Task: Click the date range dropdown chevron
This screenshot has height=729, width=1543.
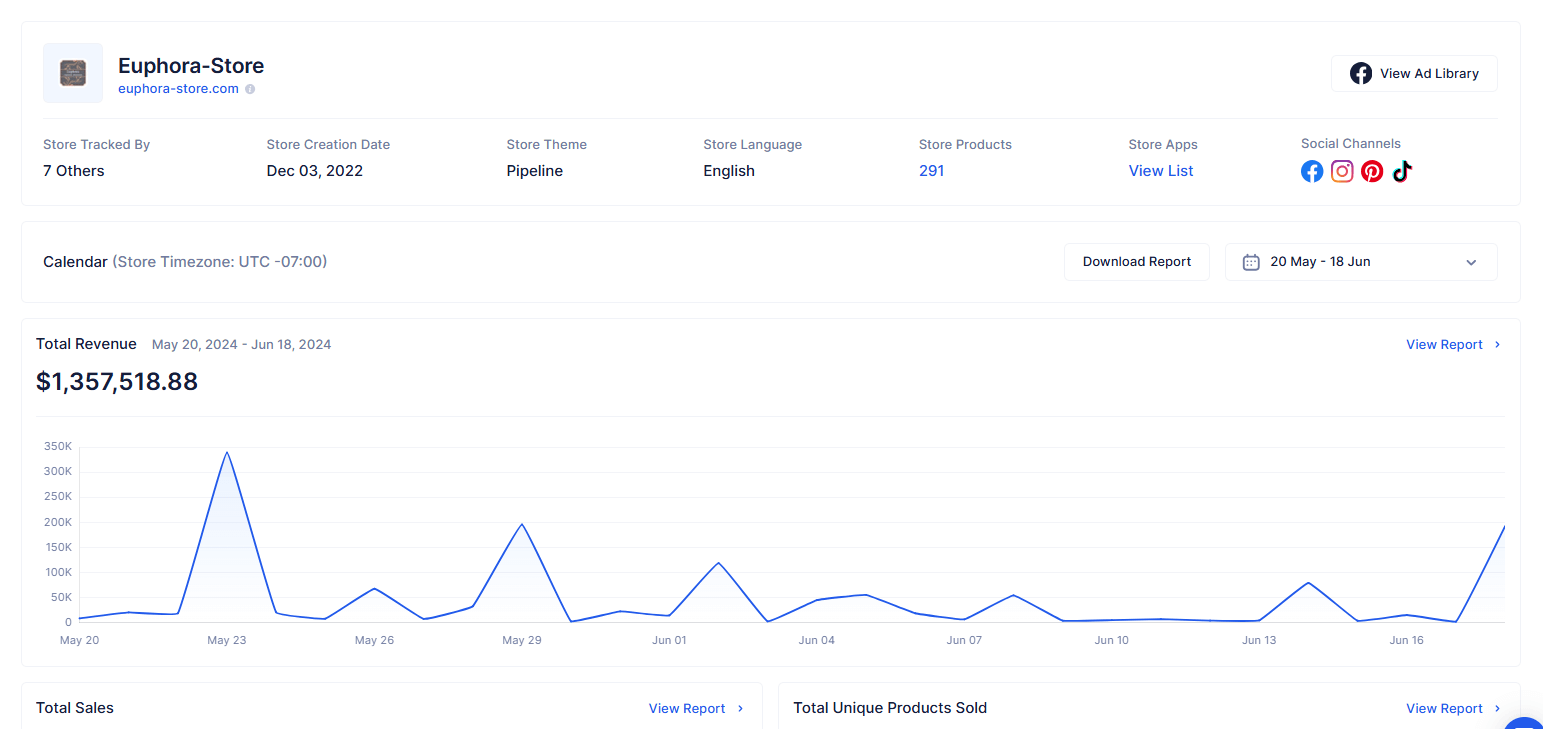Action: (x=1471, y=262)
